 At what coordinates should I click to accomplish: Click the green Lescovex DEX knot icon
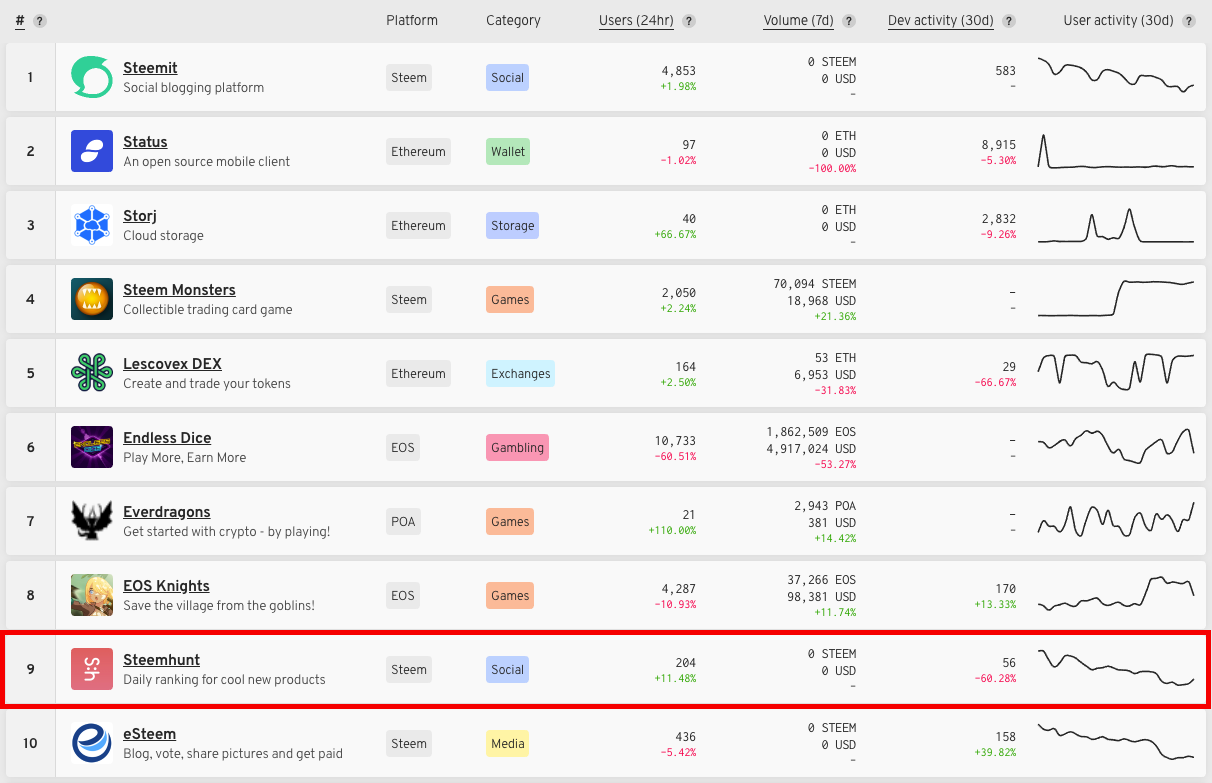[x=92, y=373]
